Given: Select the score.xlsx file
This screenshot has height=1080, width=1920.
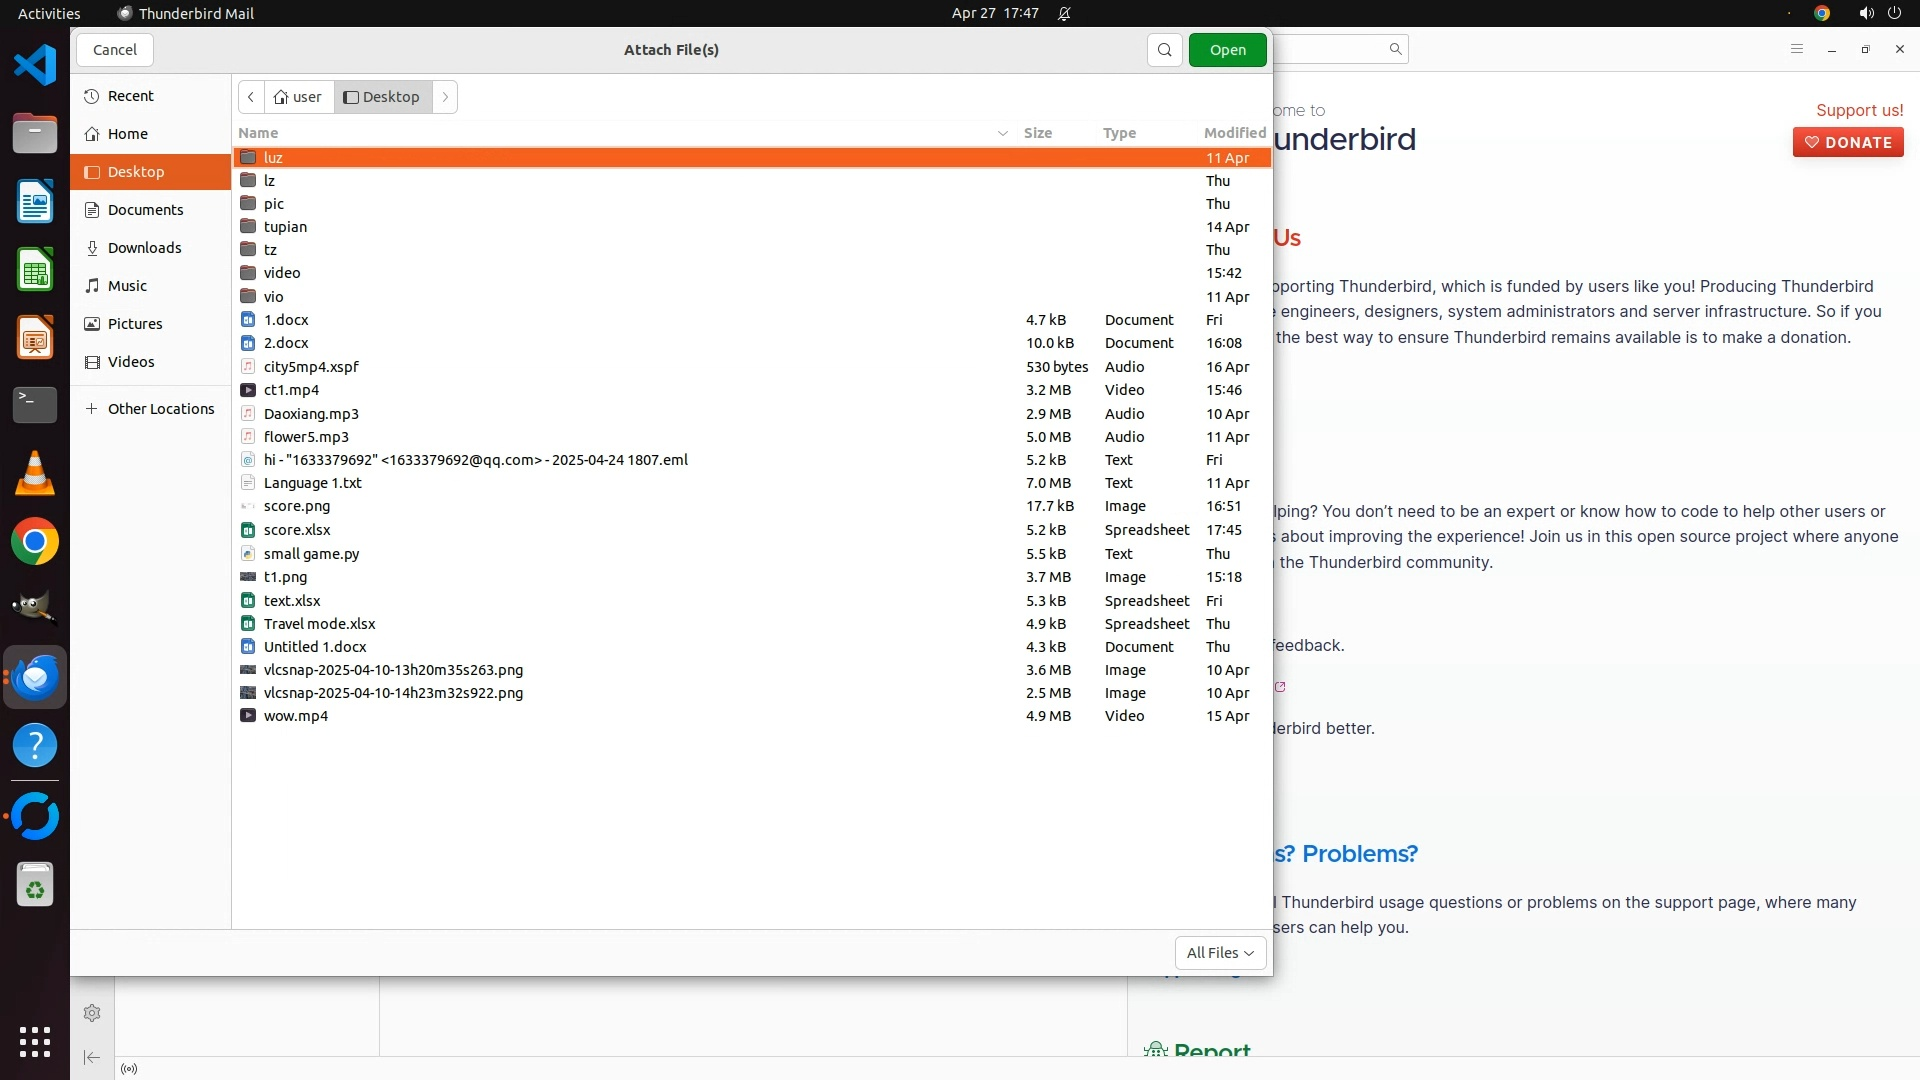Looking at the screenshot, I should pyautogui.click(x=297, y=530).
